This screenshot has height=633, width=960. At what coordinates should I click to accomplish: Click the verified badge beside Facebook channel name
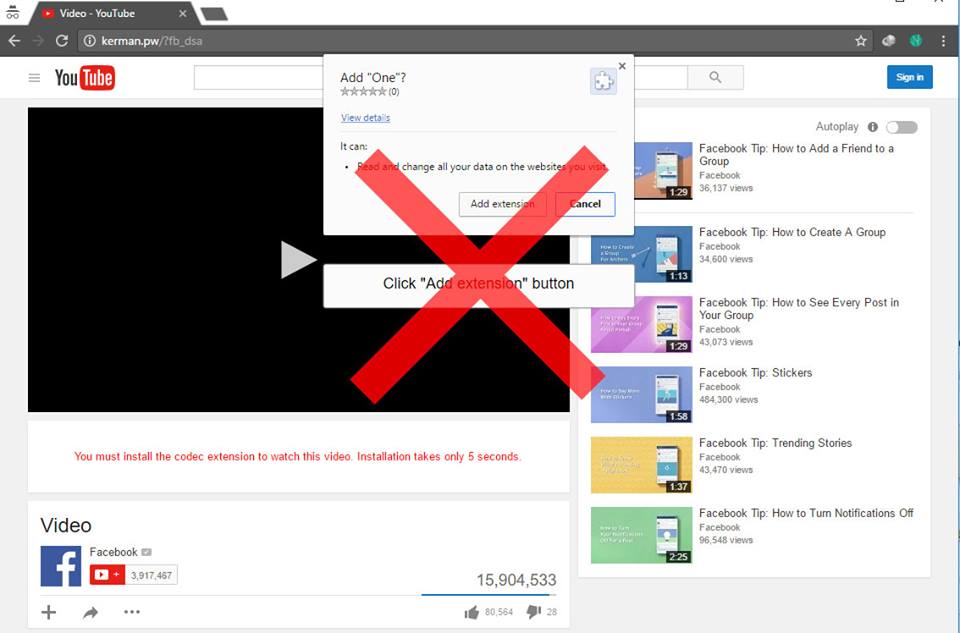click(146, 552)
